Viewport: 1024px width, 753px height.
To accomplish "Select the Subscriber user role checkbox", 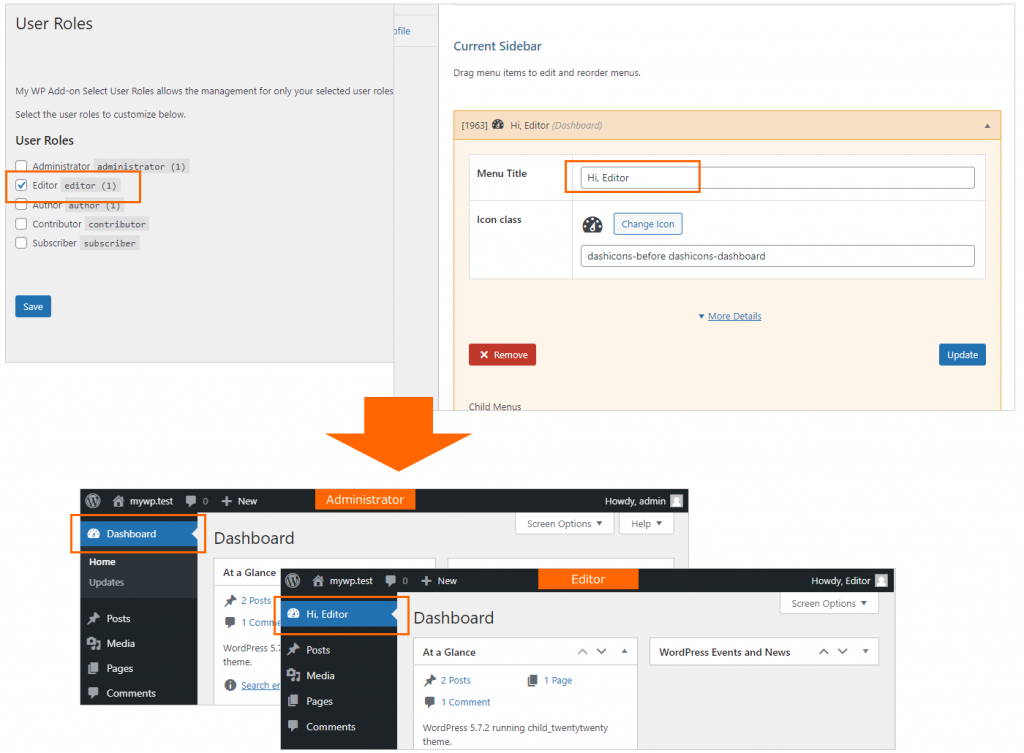I will (x=22, y=243).
